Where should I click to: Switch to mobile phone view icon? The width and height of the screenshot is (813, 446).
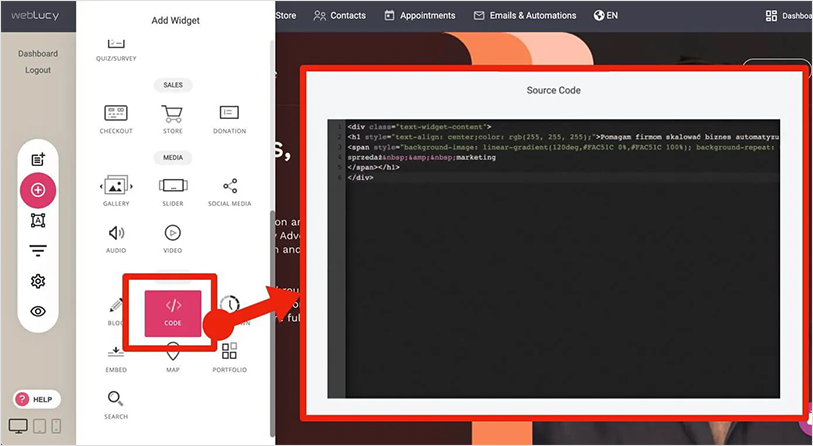pos(57,426)
